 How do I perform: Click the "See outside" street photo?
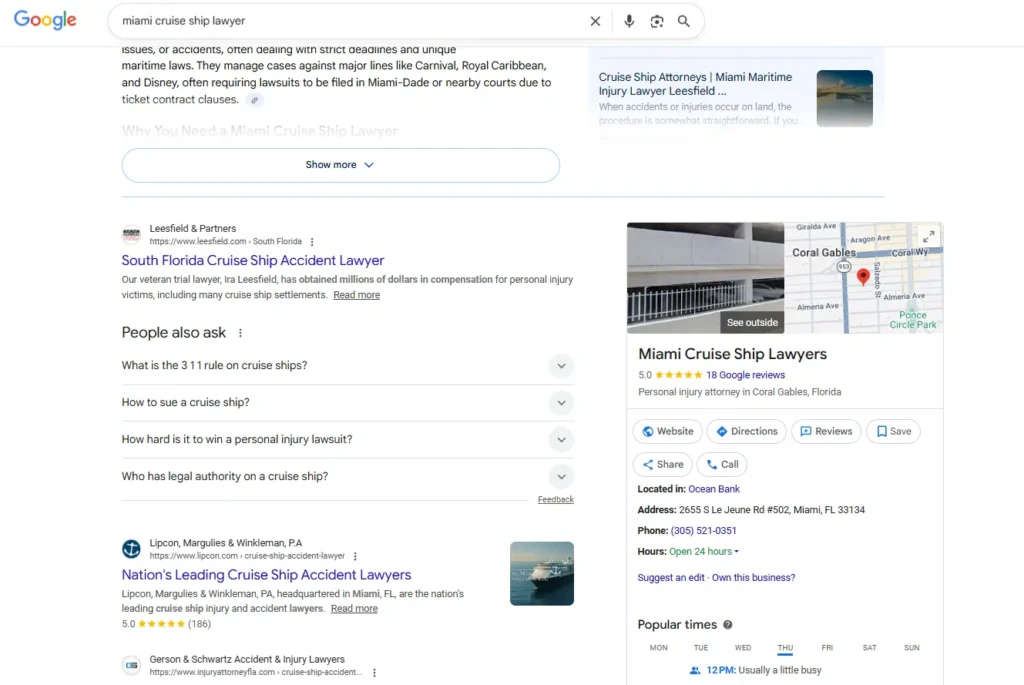click(x=705, y=278)
